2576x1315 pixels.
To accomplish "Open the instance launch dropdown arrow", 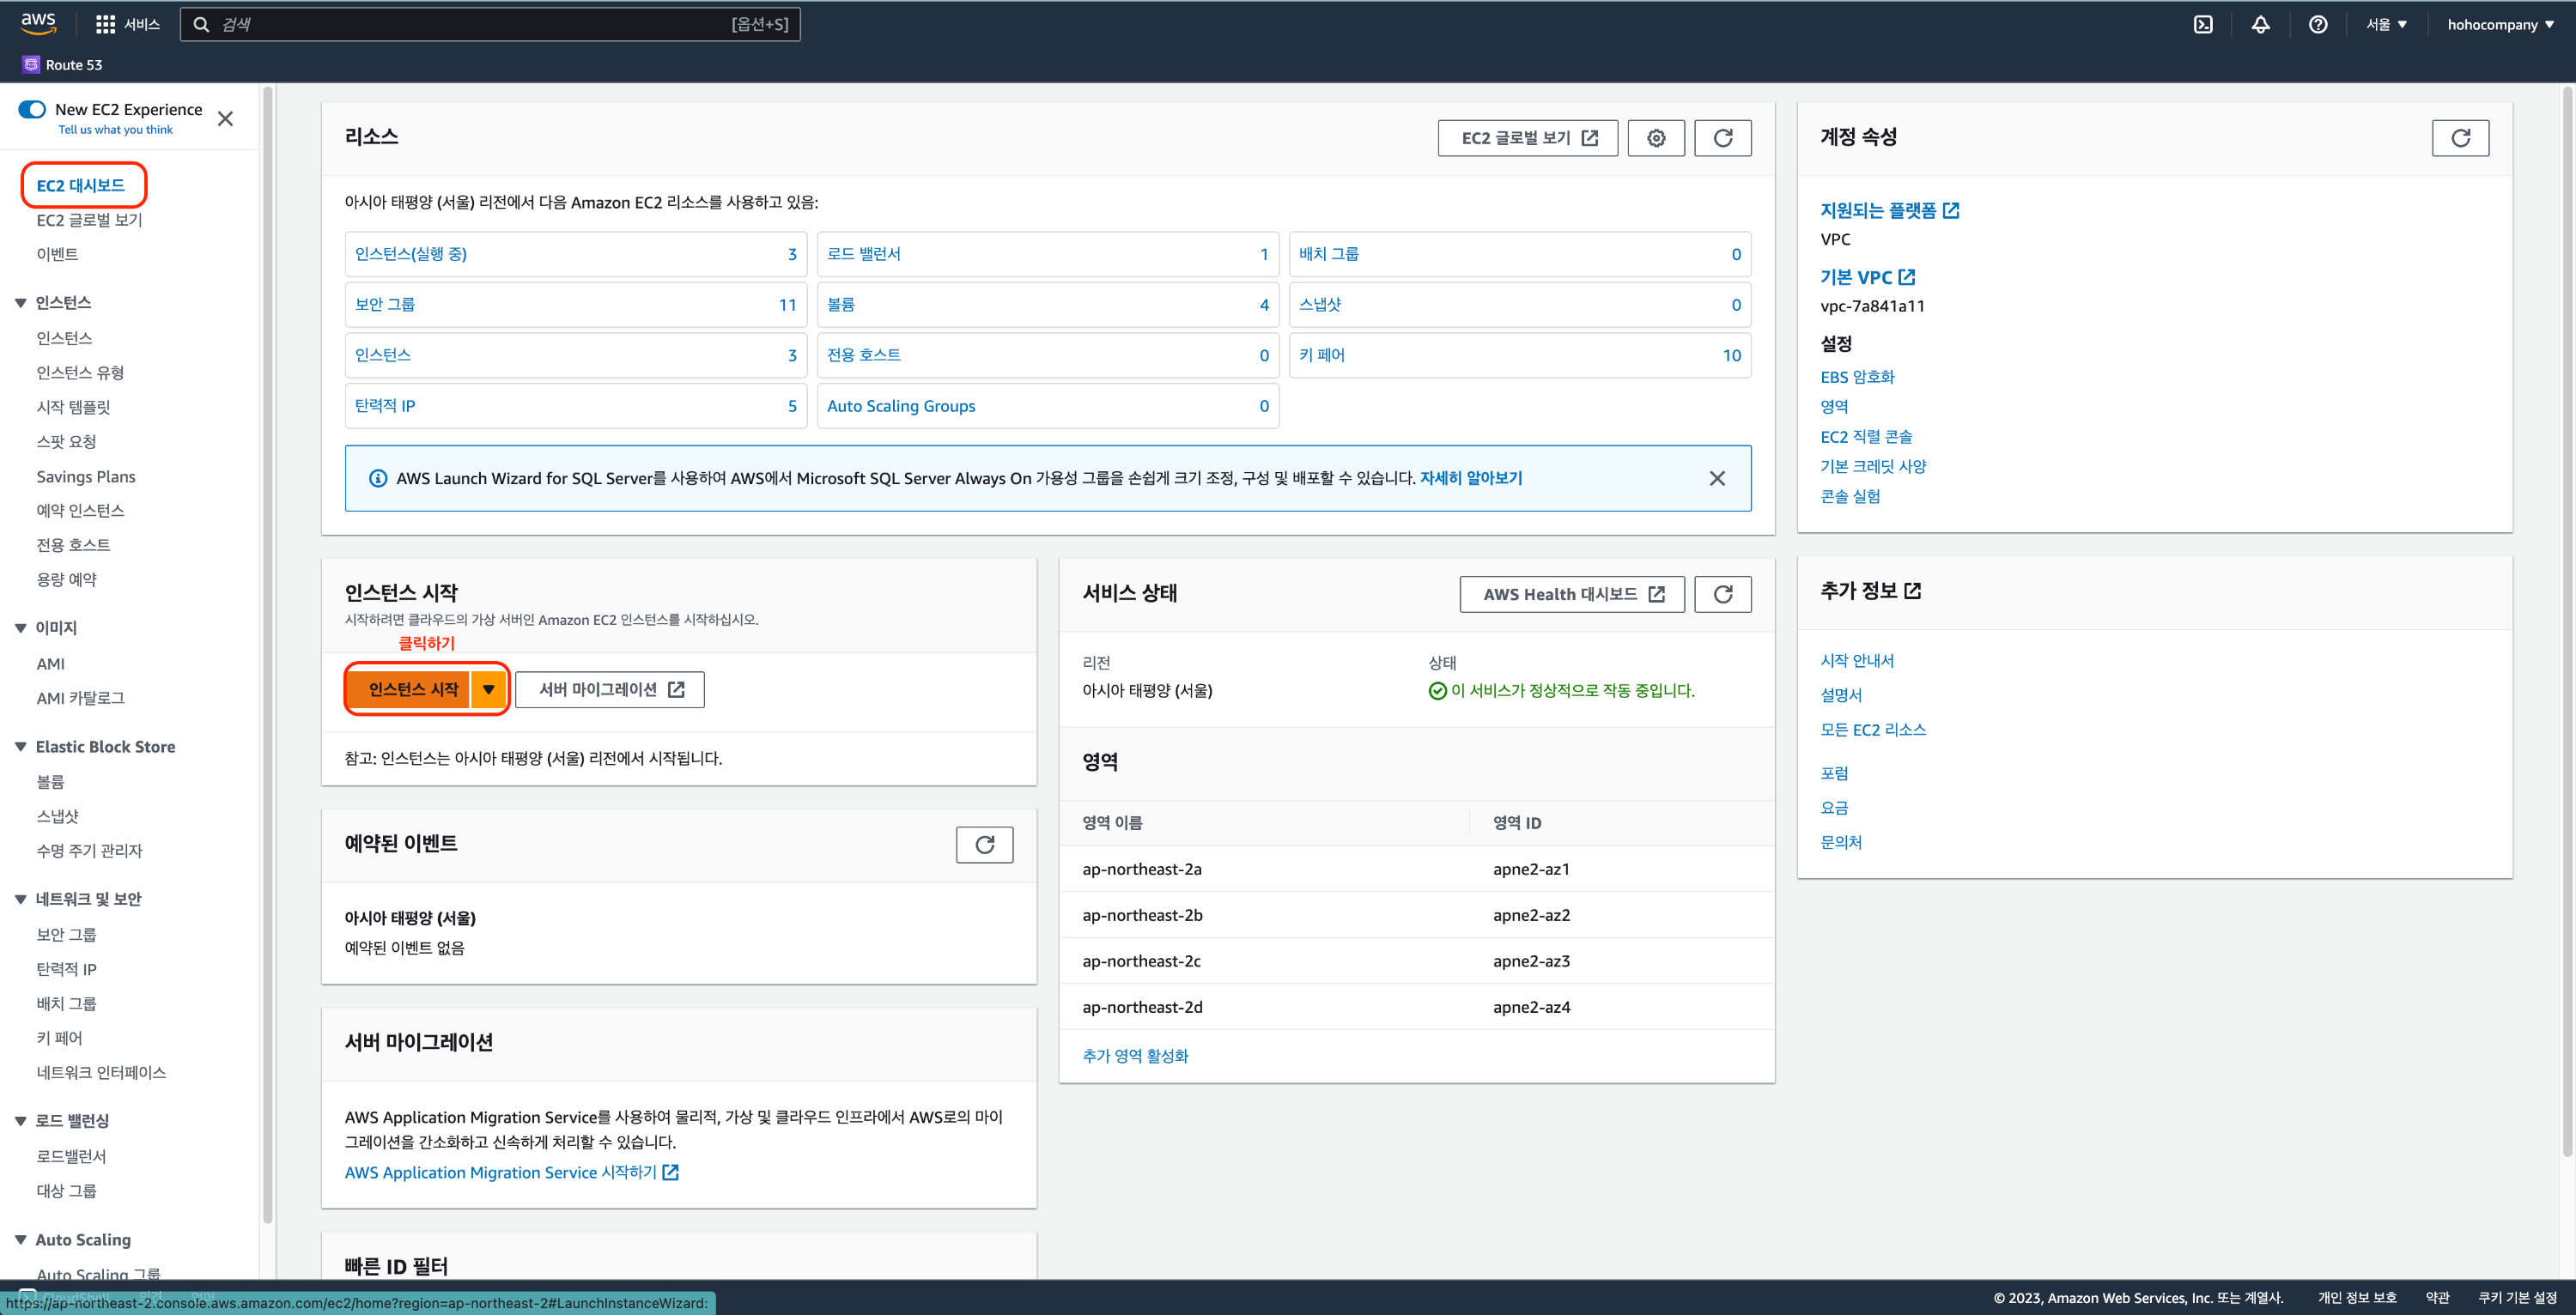I will click(488, 689).
